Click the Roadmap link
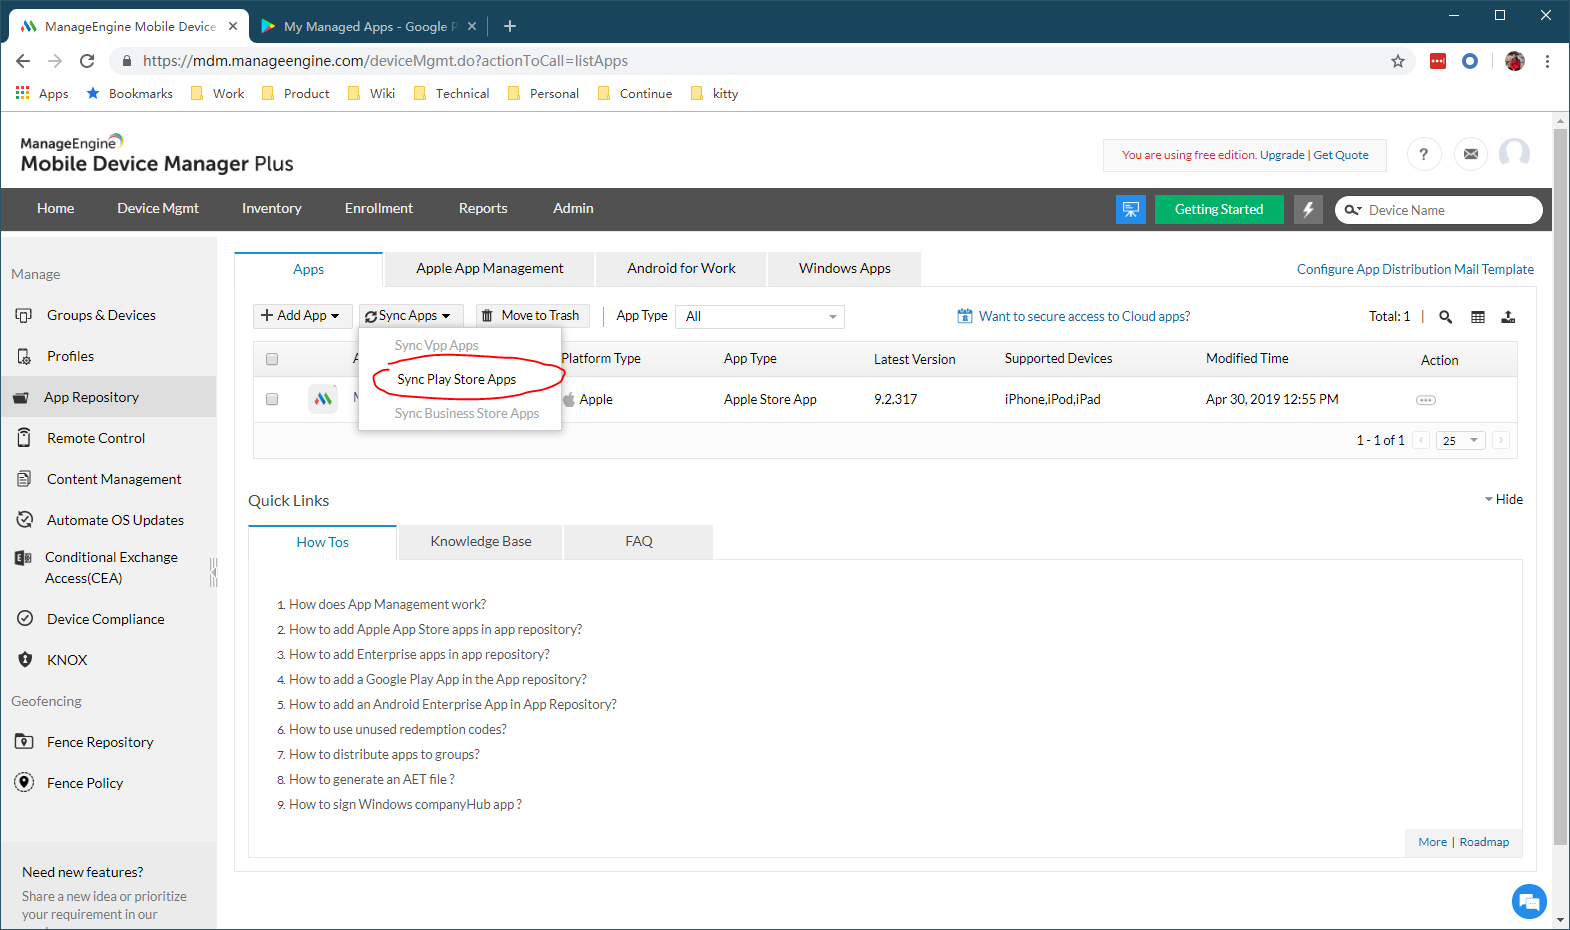1570x930 pixels. click(x=1484, y=842)
